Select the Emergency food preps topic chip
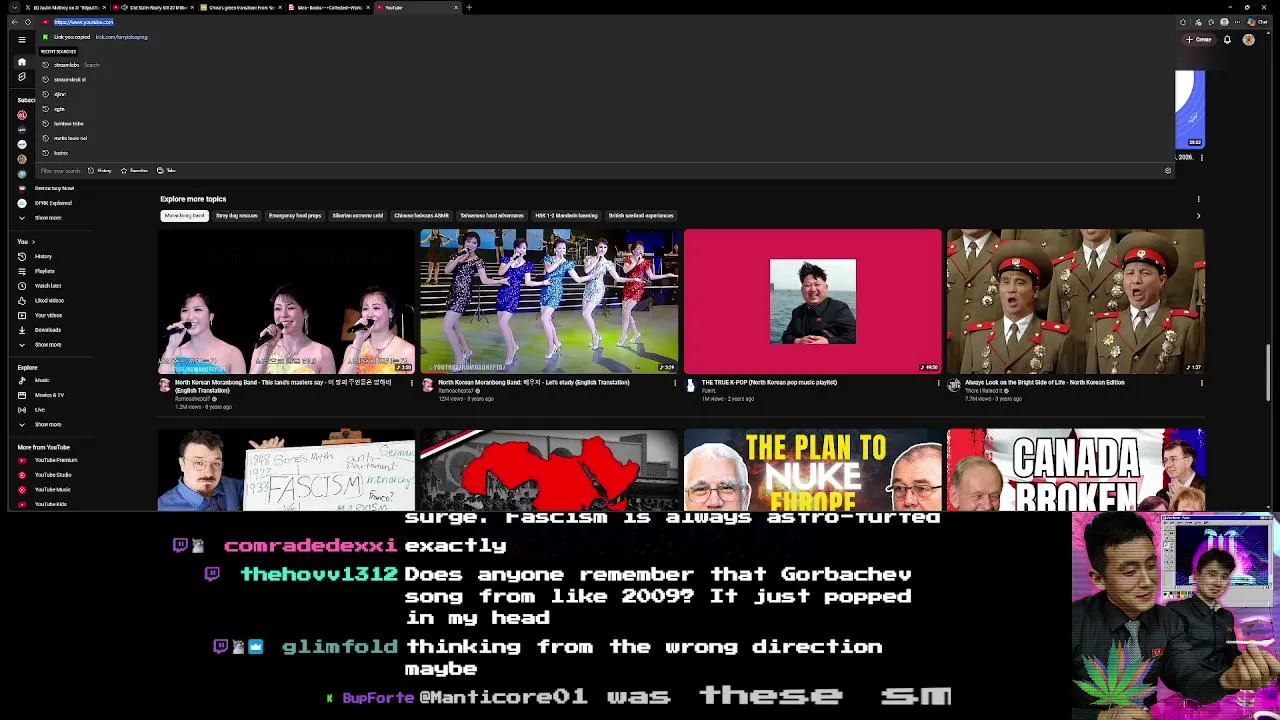Screen dimensions: 1280x720 pyautogui.click(x=295, y=216)
